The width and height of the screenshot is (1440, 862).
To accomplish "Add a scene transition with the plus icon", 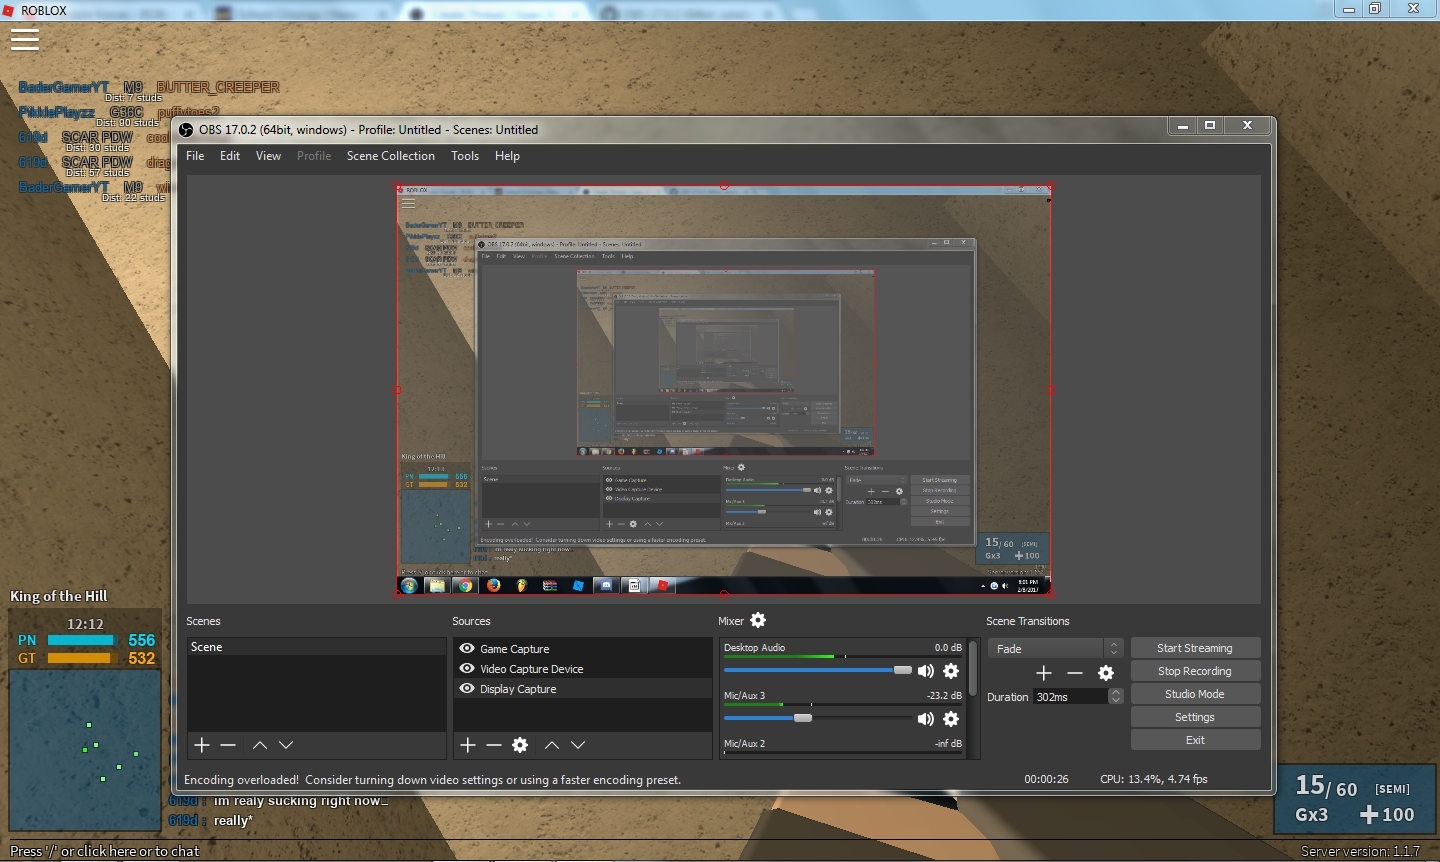I will [1044, 673].
